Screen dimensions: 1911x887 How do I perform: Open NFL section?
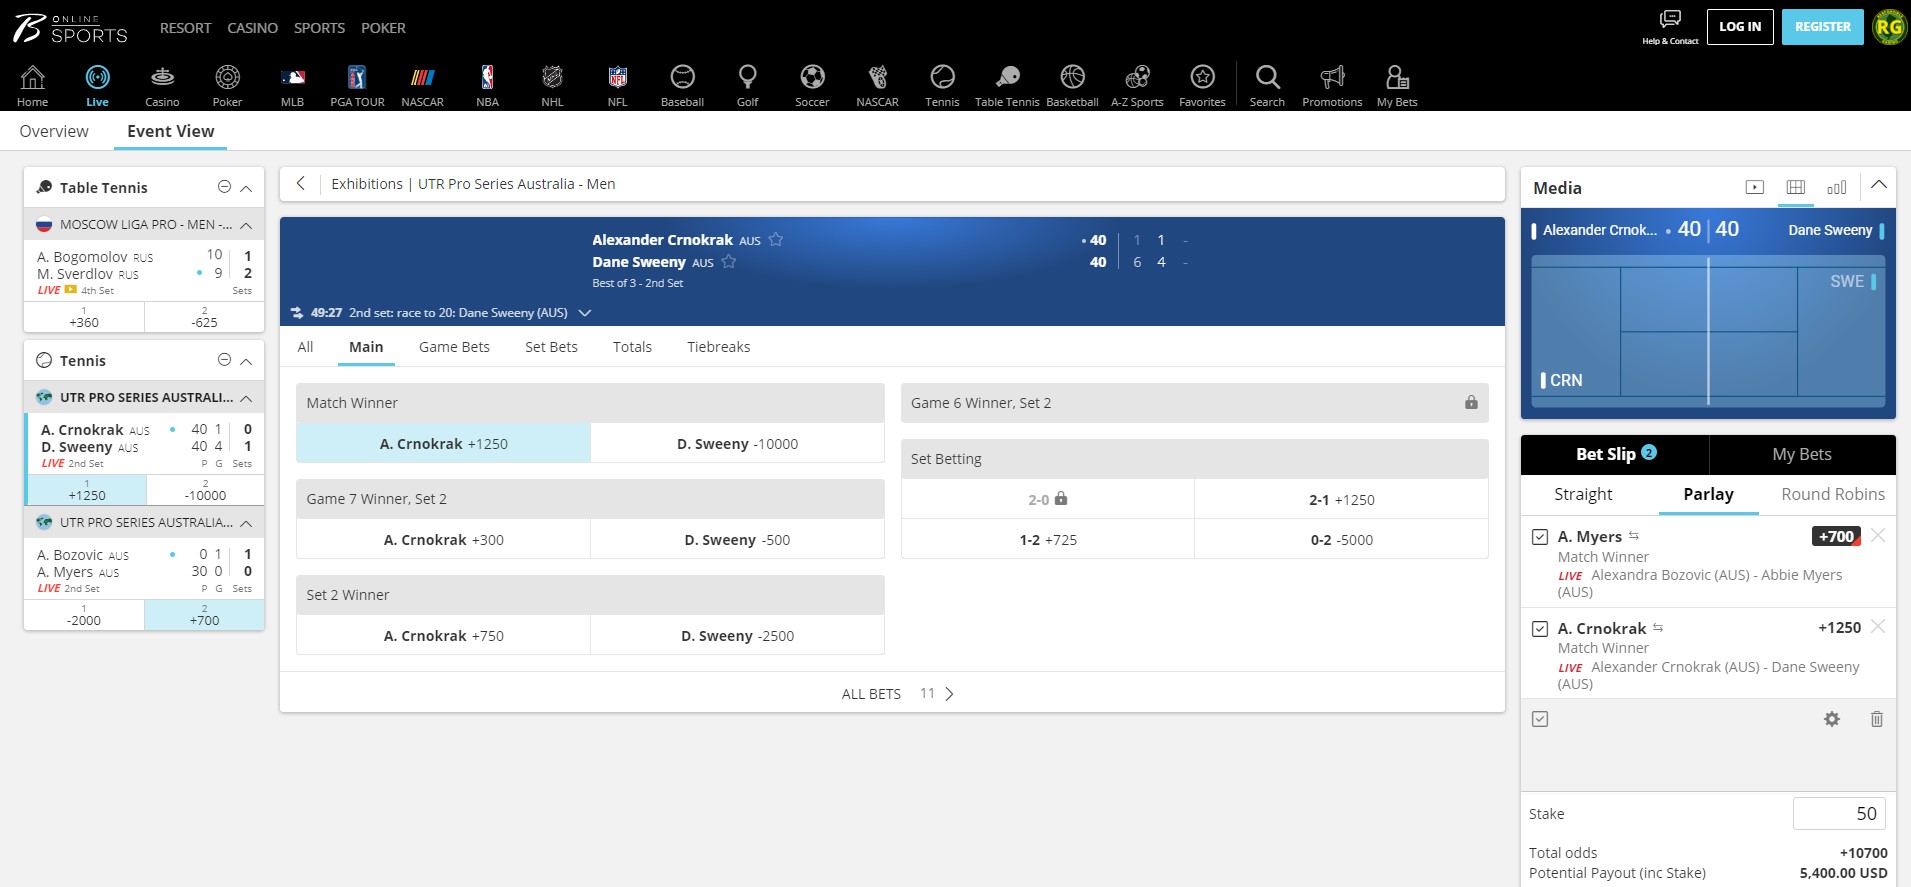click(x=617, y=85)
